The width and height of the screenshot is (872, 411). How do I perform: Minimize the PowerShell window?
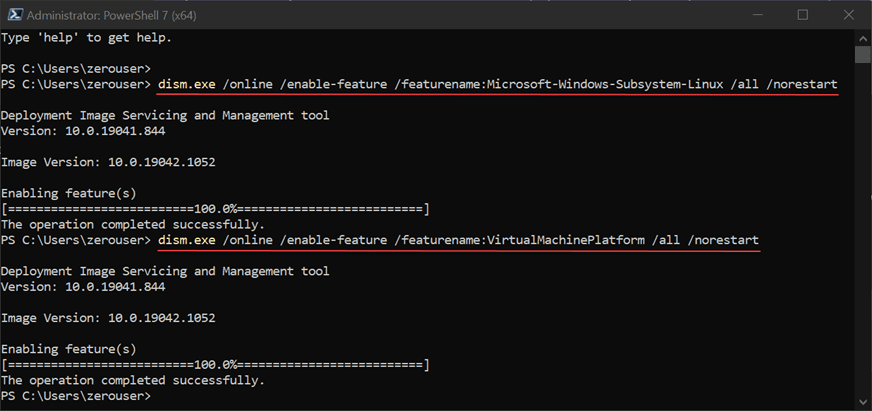tap(757, 15)
